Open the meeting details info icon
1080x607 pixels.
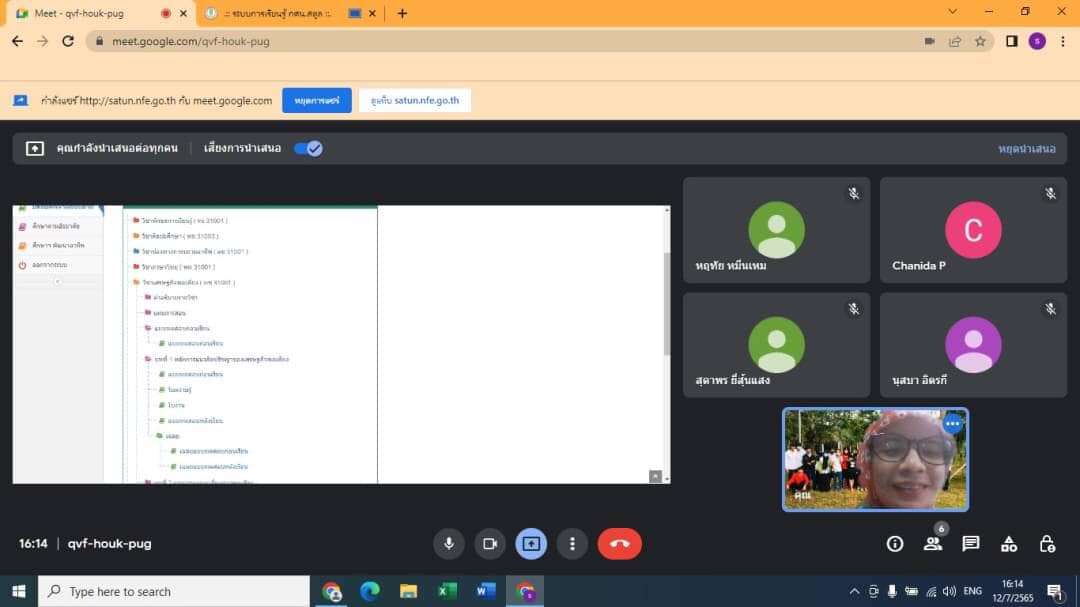[895, 544]
